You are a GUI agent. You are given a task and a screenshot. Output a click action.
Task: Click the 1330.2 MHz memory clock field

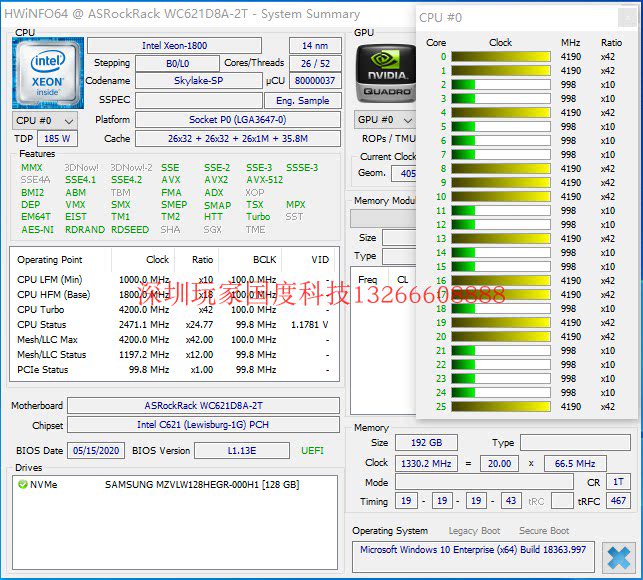click(x=426, y=464)
